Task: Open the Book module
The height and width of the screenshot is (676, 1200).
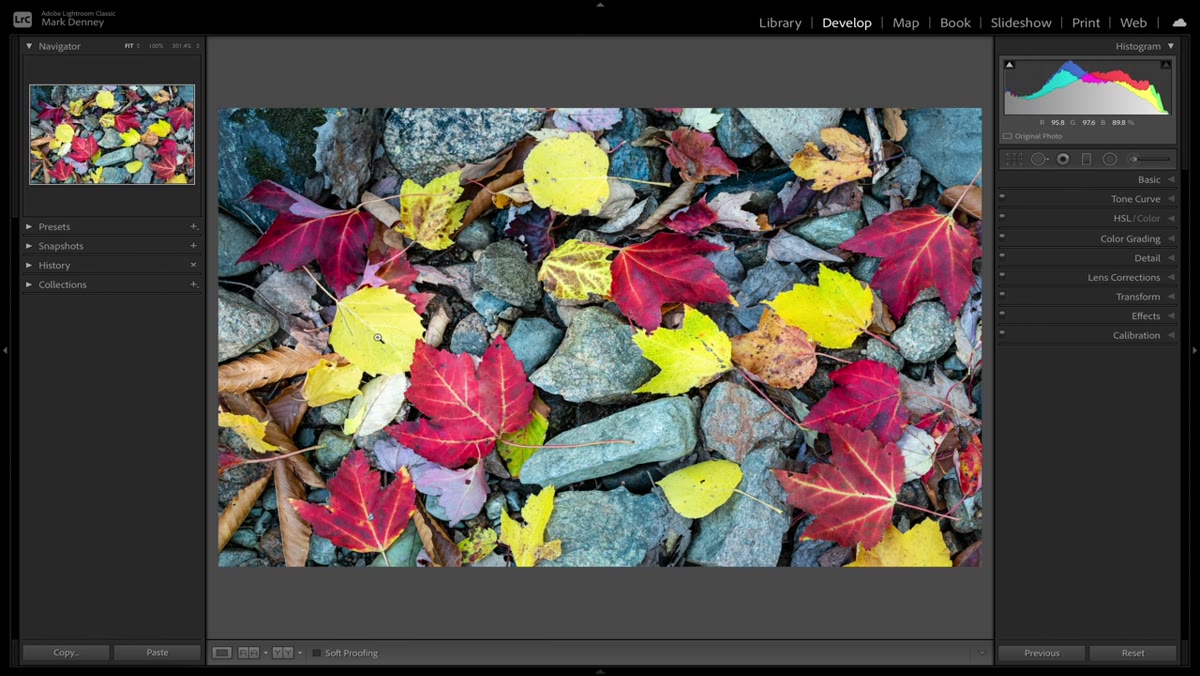Action: [955, 22]
